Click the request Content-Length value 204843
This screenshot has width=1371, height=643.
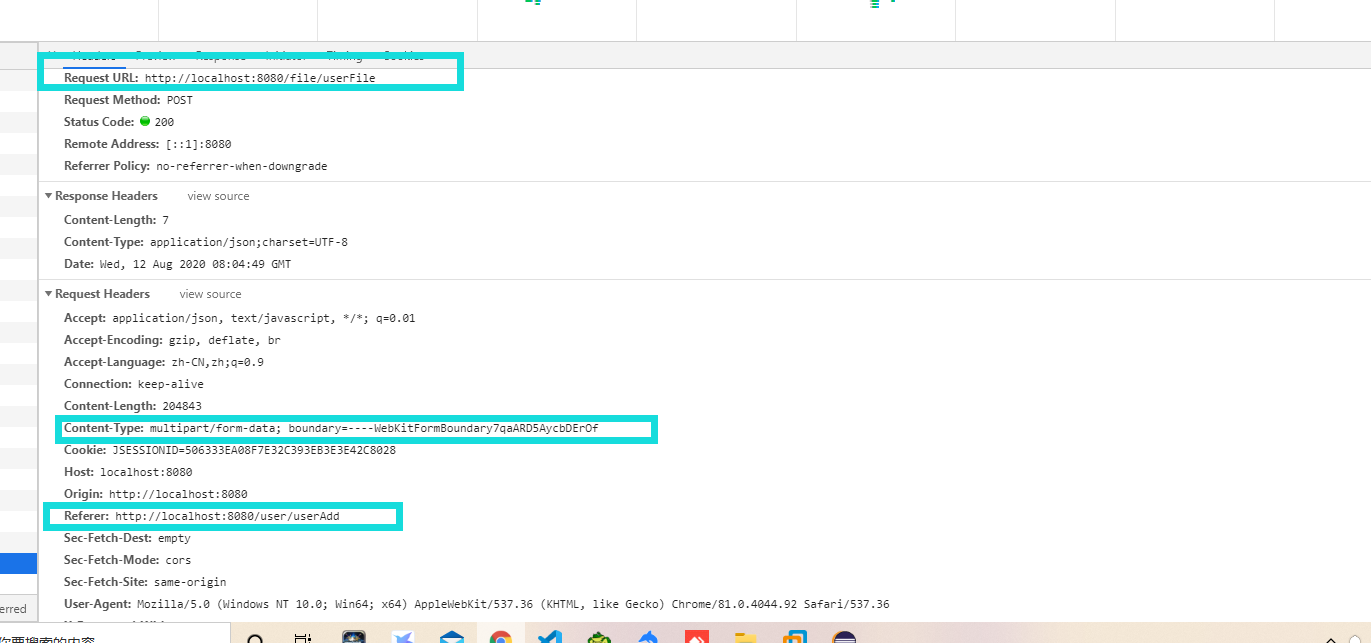tap(182, 406)
